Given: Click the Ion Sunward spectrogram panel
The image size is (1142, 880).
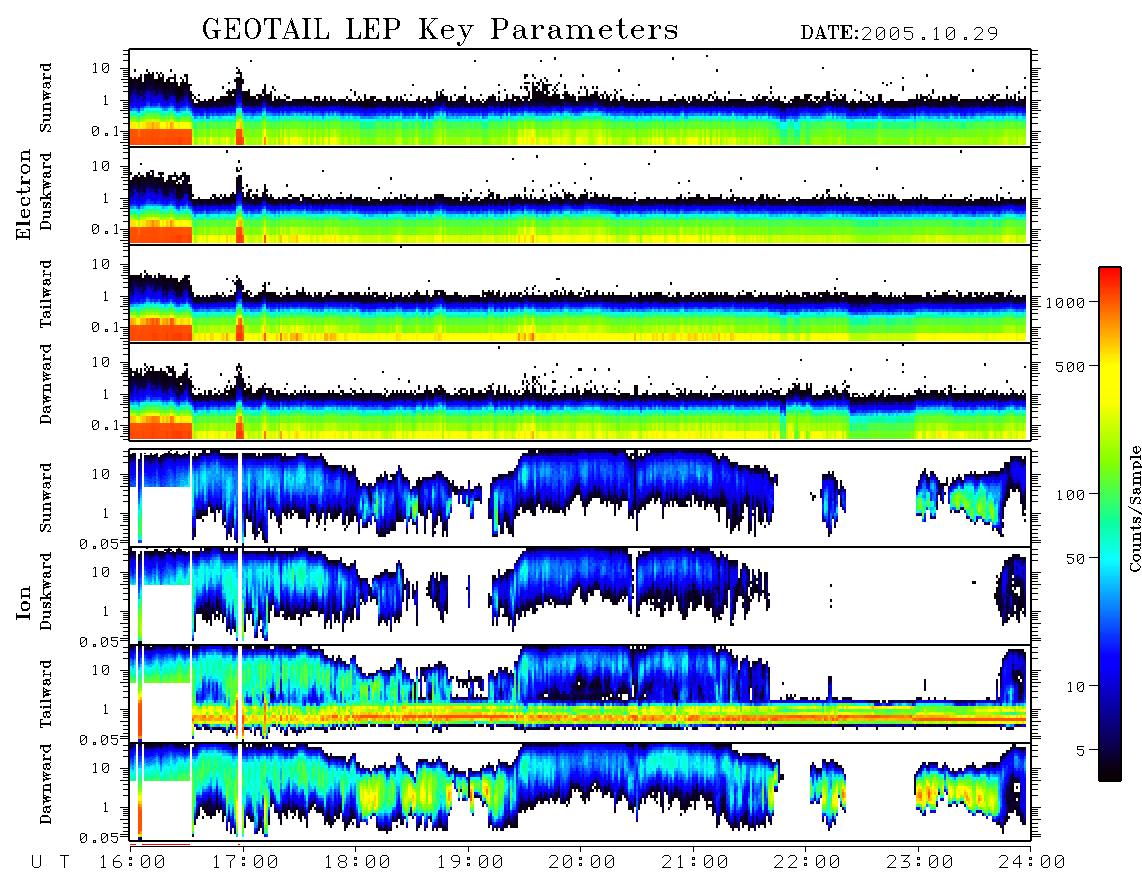Looking at the screenshot, I should click(x=580, y=498).
